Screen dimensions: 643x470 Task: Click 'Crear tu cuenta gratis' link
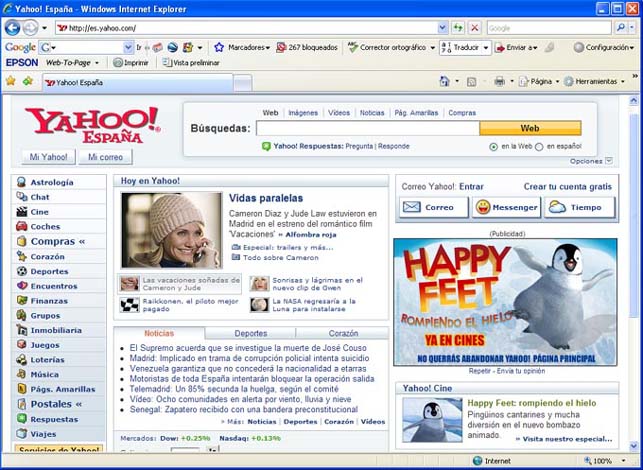click(568, 187)
